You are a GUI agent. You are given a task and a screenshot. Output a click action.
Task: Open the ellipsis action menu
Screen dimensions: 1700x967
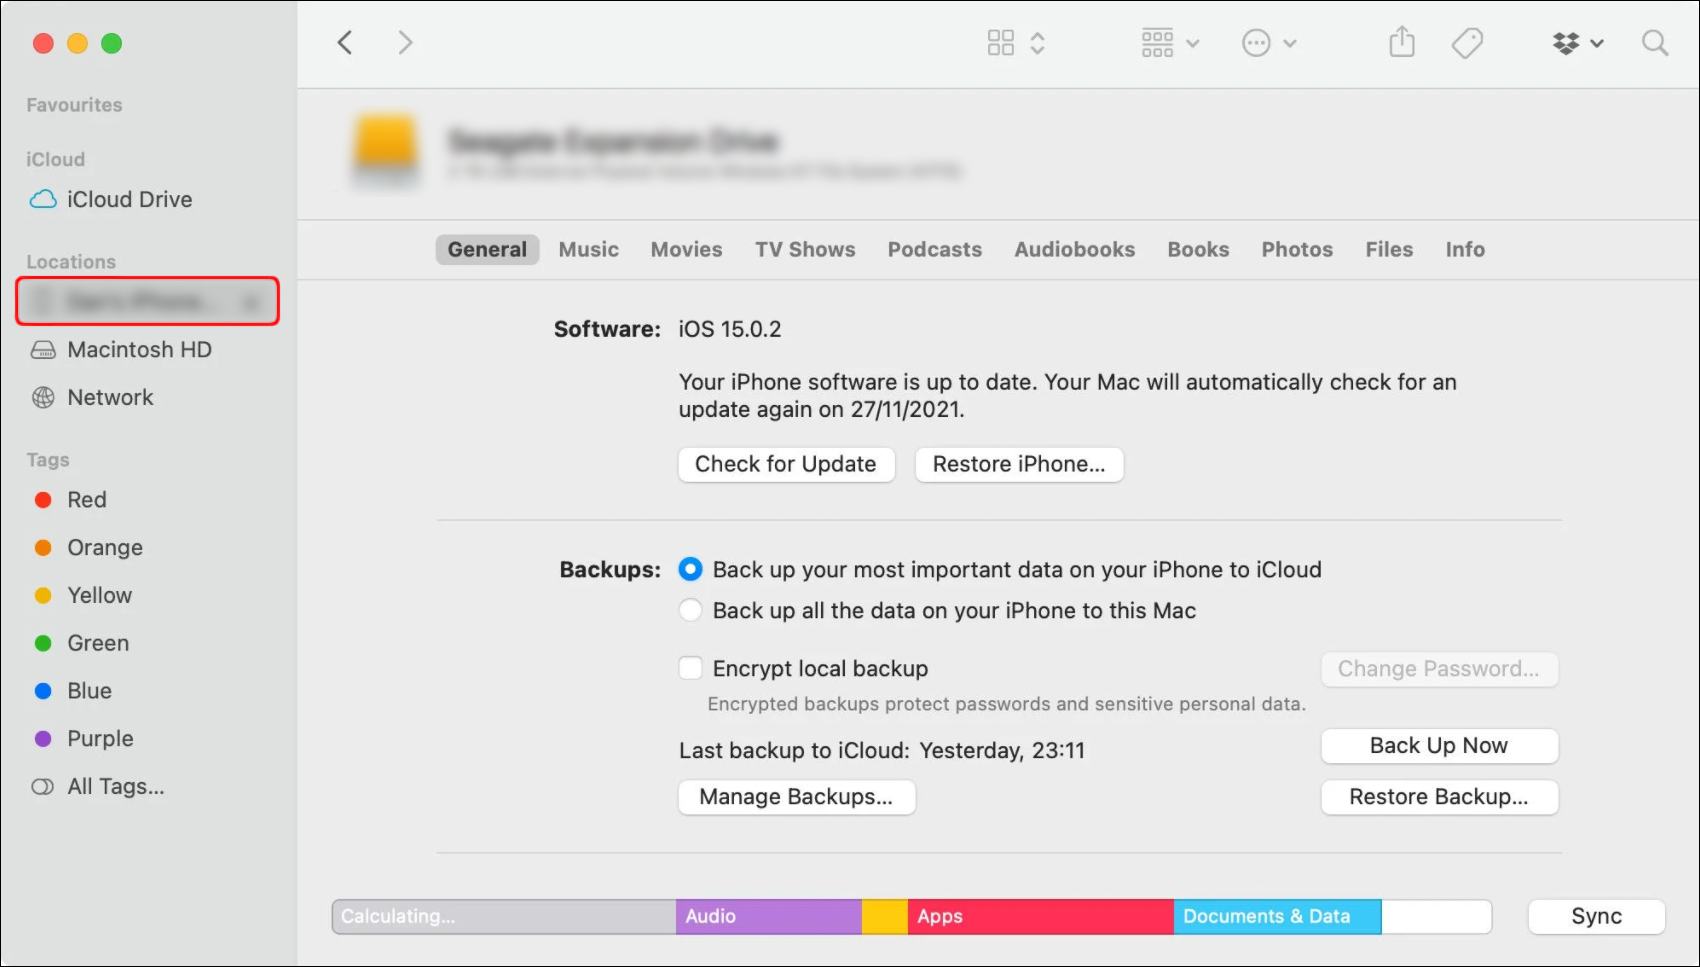point(1268,43)
